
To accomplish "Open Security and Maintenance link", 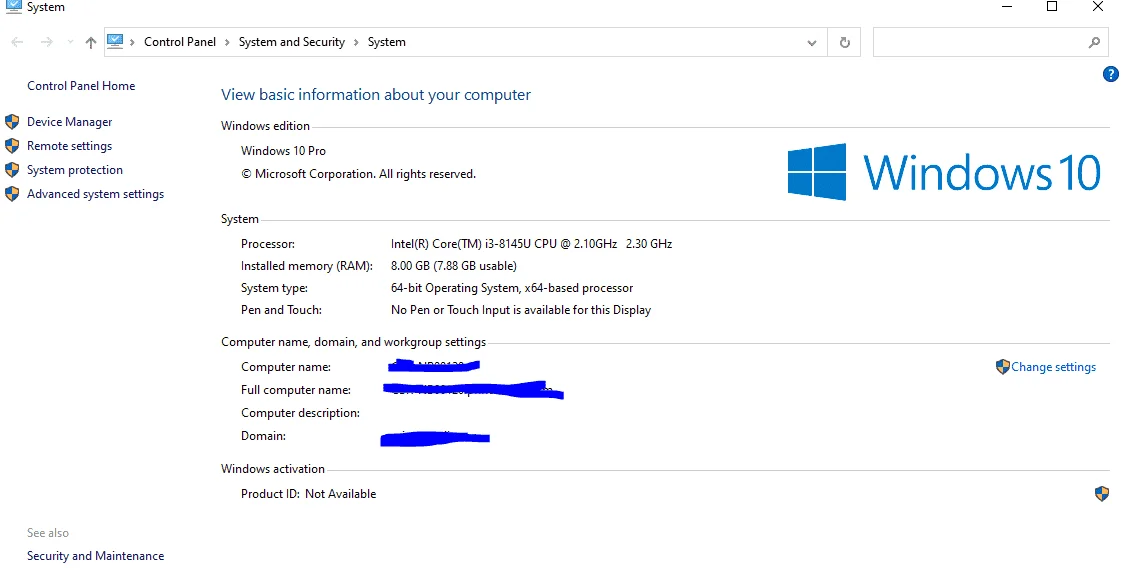I will 95,556.
